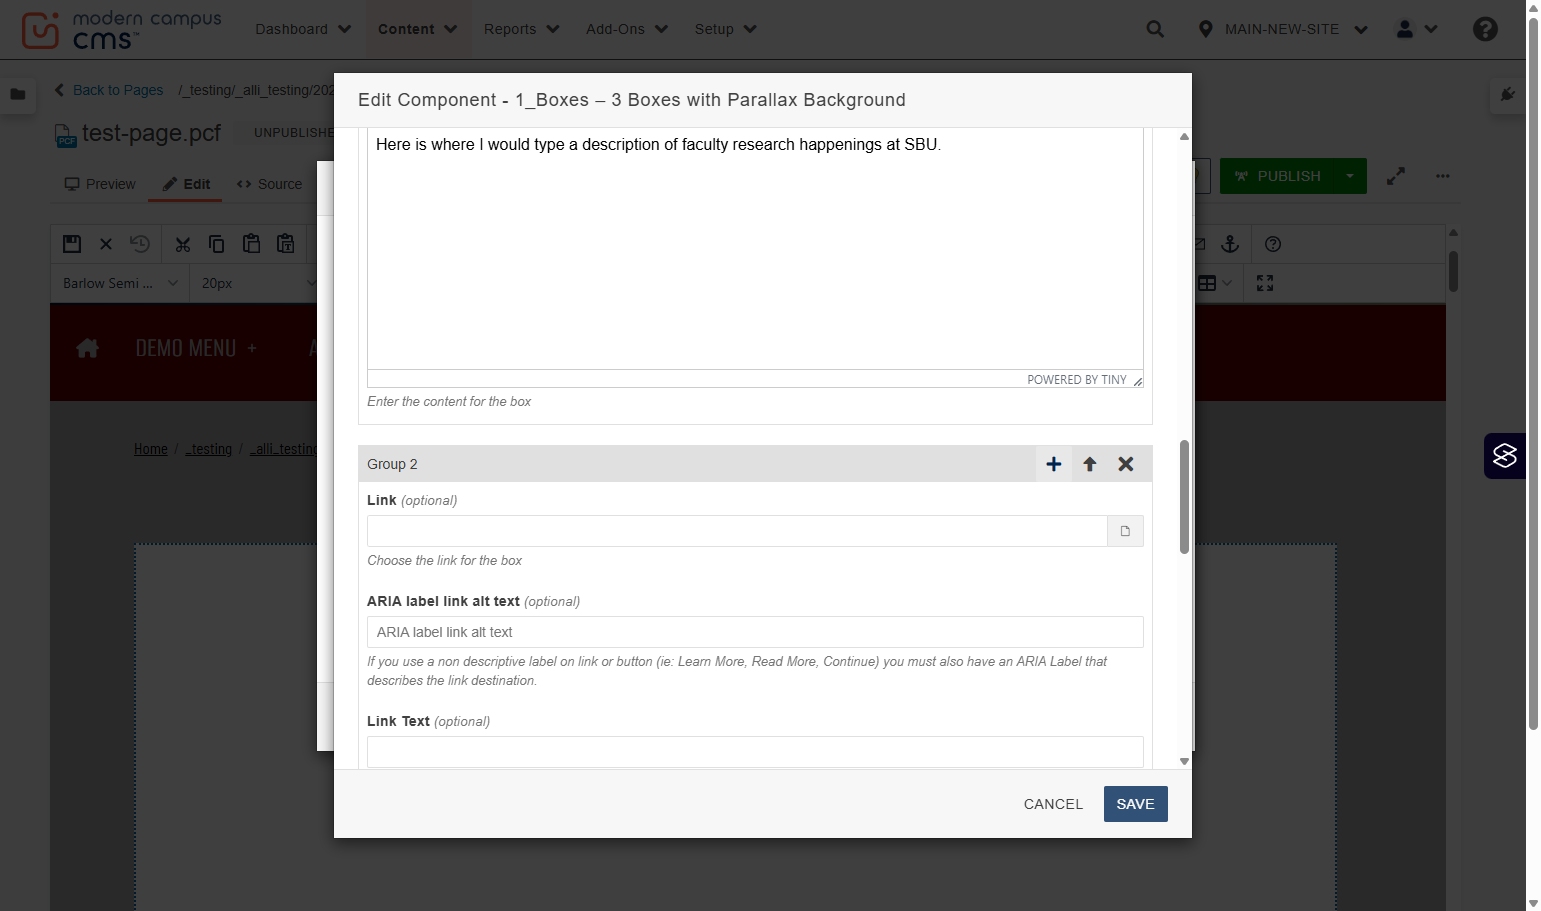Open the more options ellipsis icon
1541x911 pixels.
(1443, 176)
